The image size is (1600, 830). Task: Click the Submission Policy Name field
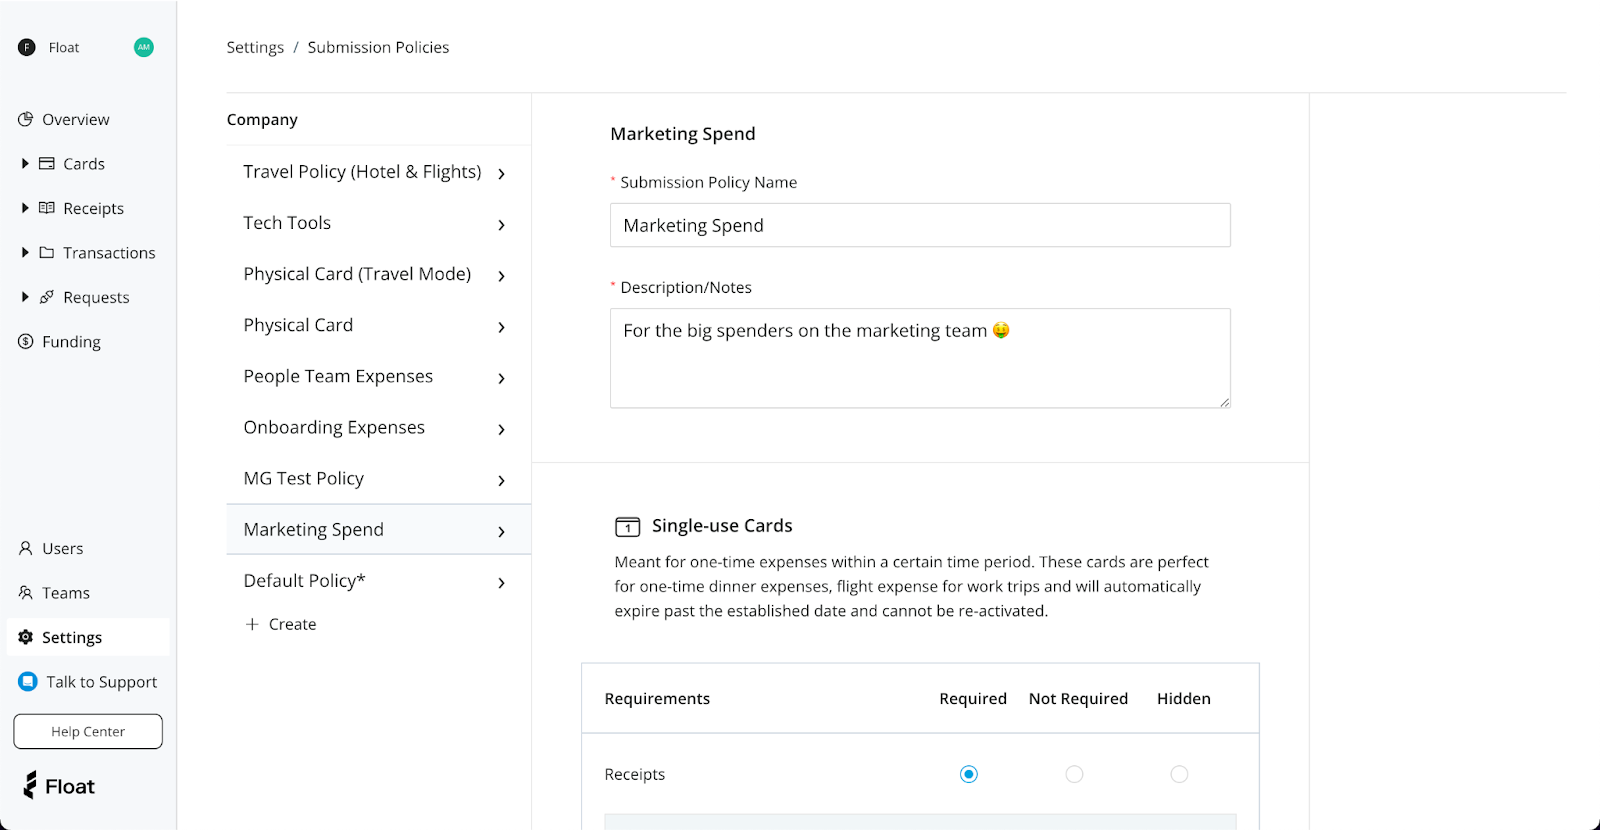tap(920, 225)
